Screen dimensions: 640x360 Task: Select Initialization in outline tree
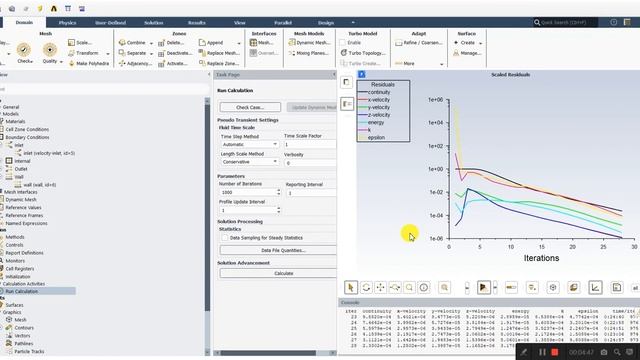coord(18,276)
